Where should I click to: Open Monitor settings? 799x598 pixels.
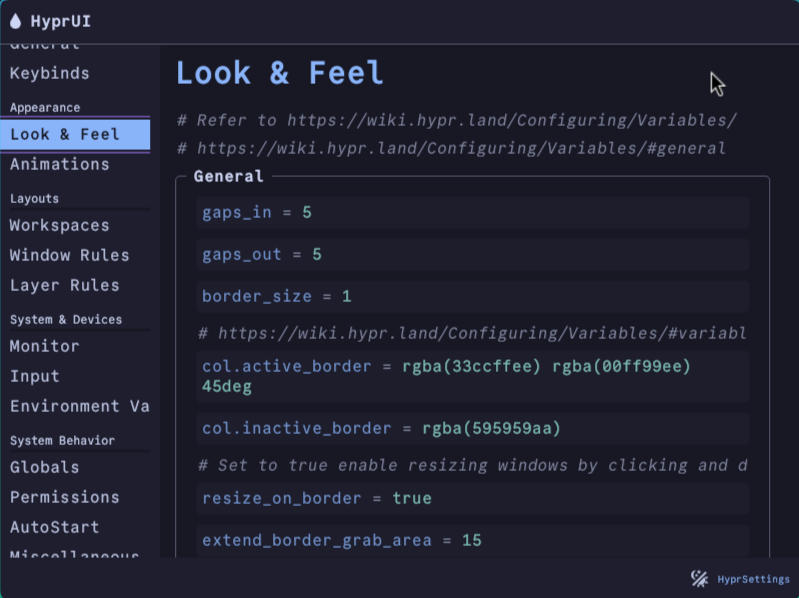[44, 346]
